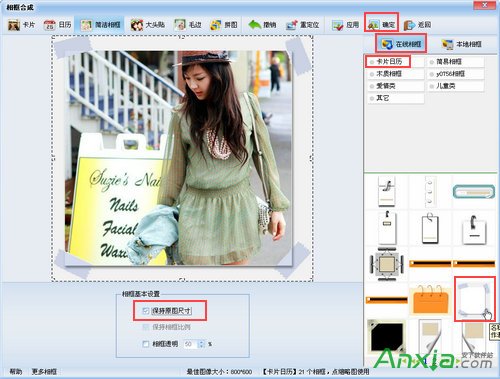Select the 爱情类 category
This screenshot has height=379, width=500.
click(396, 86)
